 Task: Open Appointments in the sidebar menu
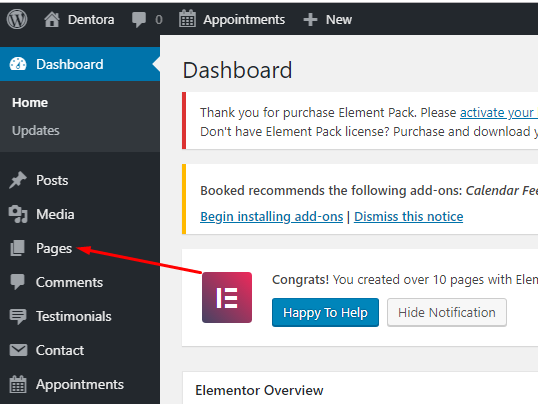tap(80, 384)
